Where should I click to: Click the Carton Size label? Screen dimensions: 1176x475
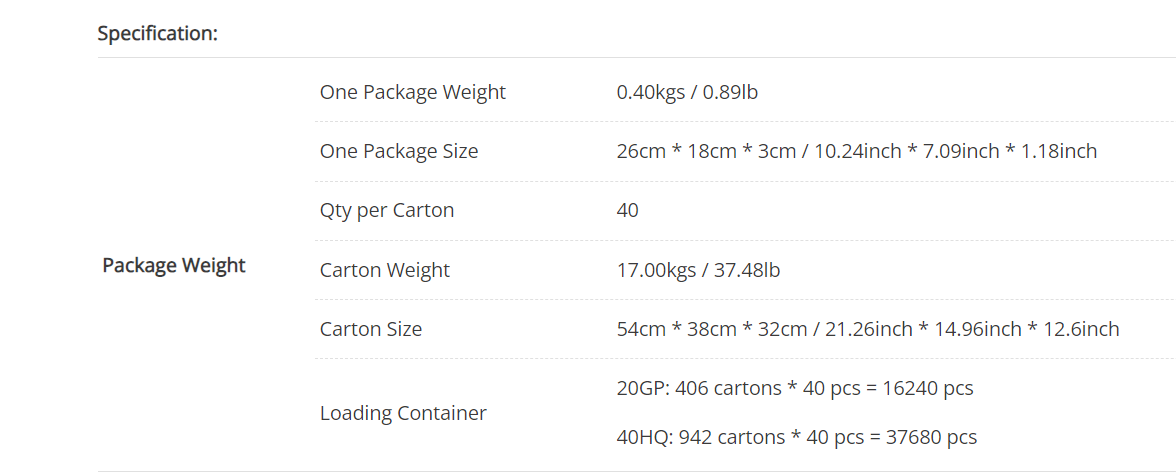pyautogui.click(x=370, y=329)
